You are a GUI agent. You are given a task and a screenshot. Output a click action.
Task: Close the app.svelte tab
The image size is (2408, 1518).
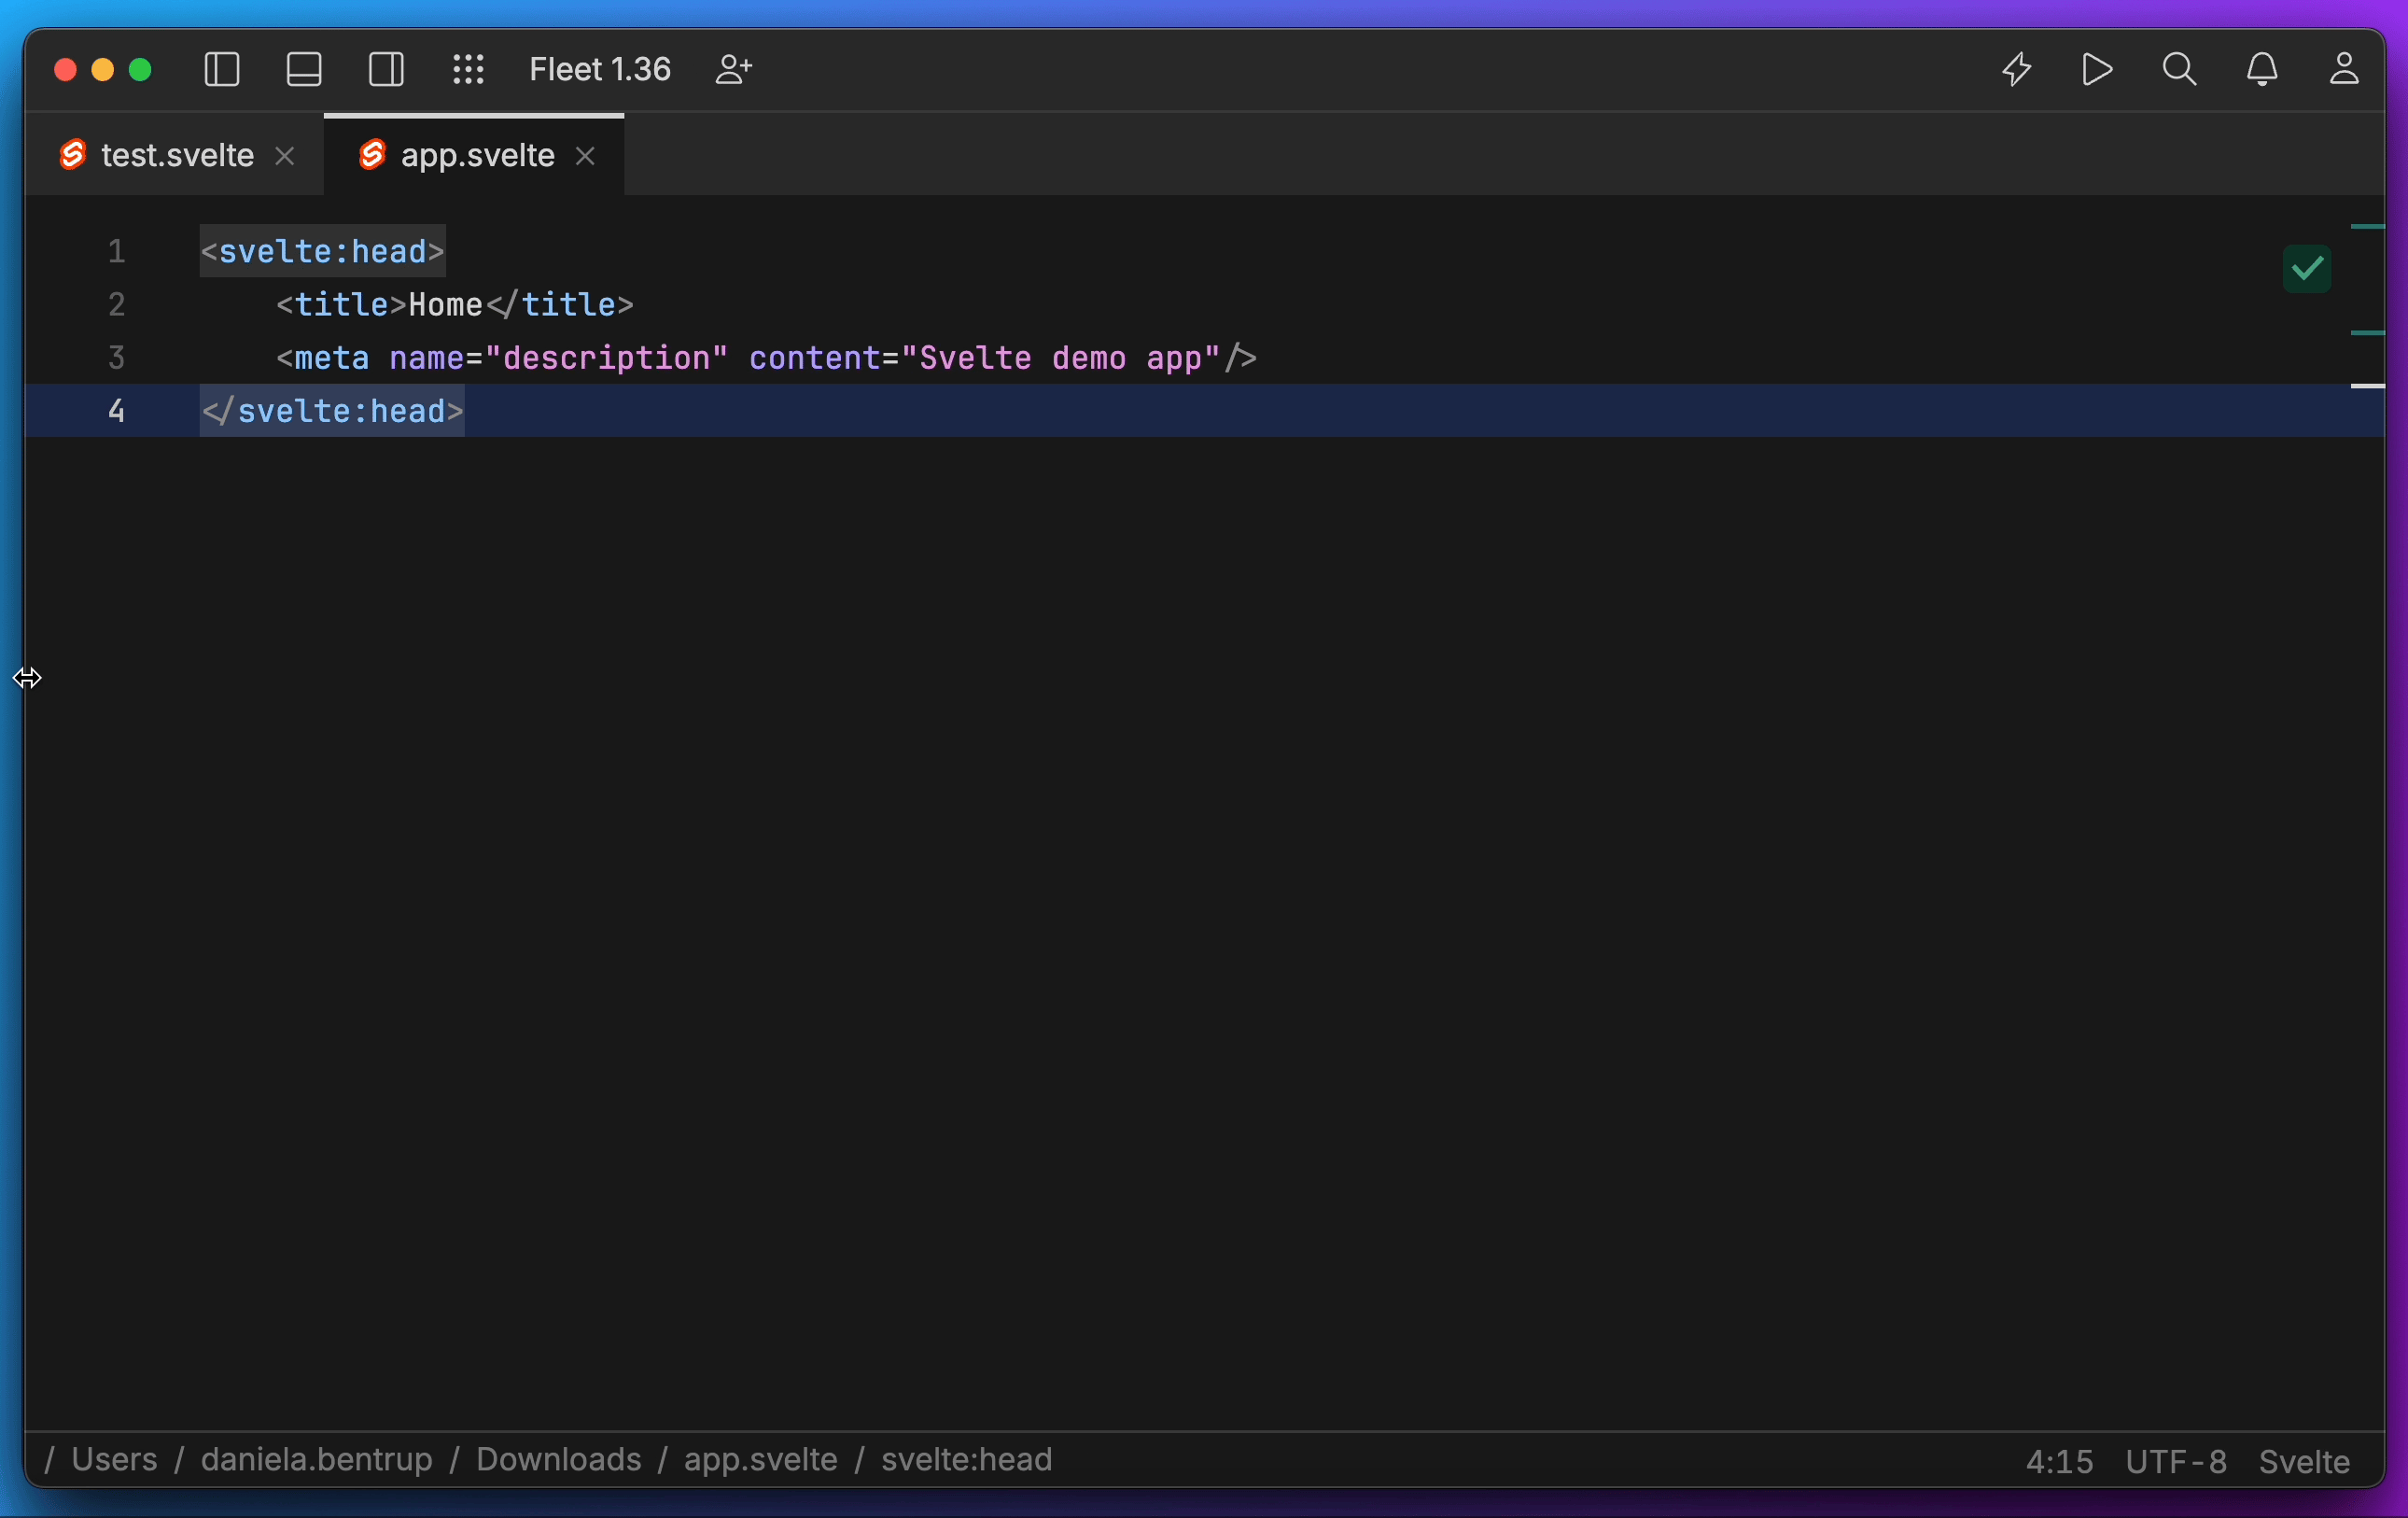tap(586, 156)
